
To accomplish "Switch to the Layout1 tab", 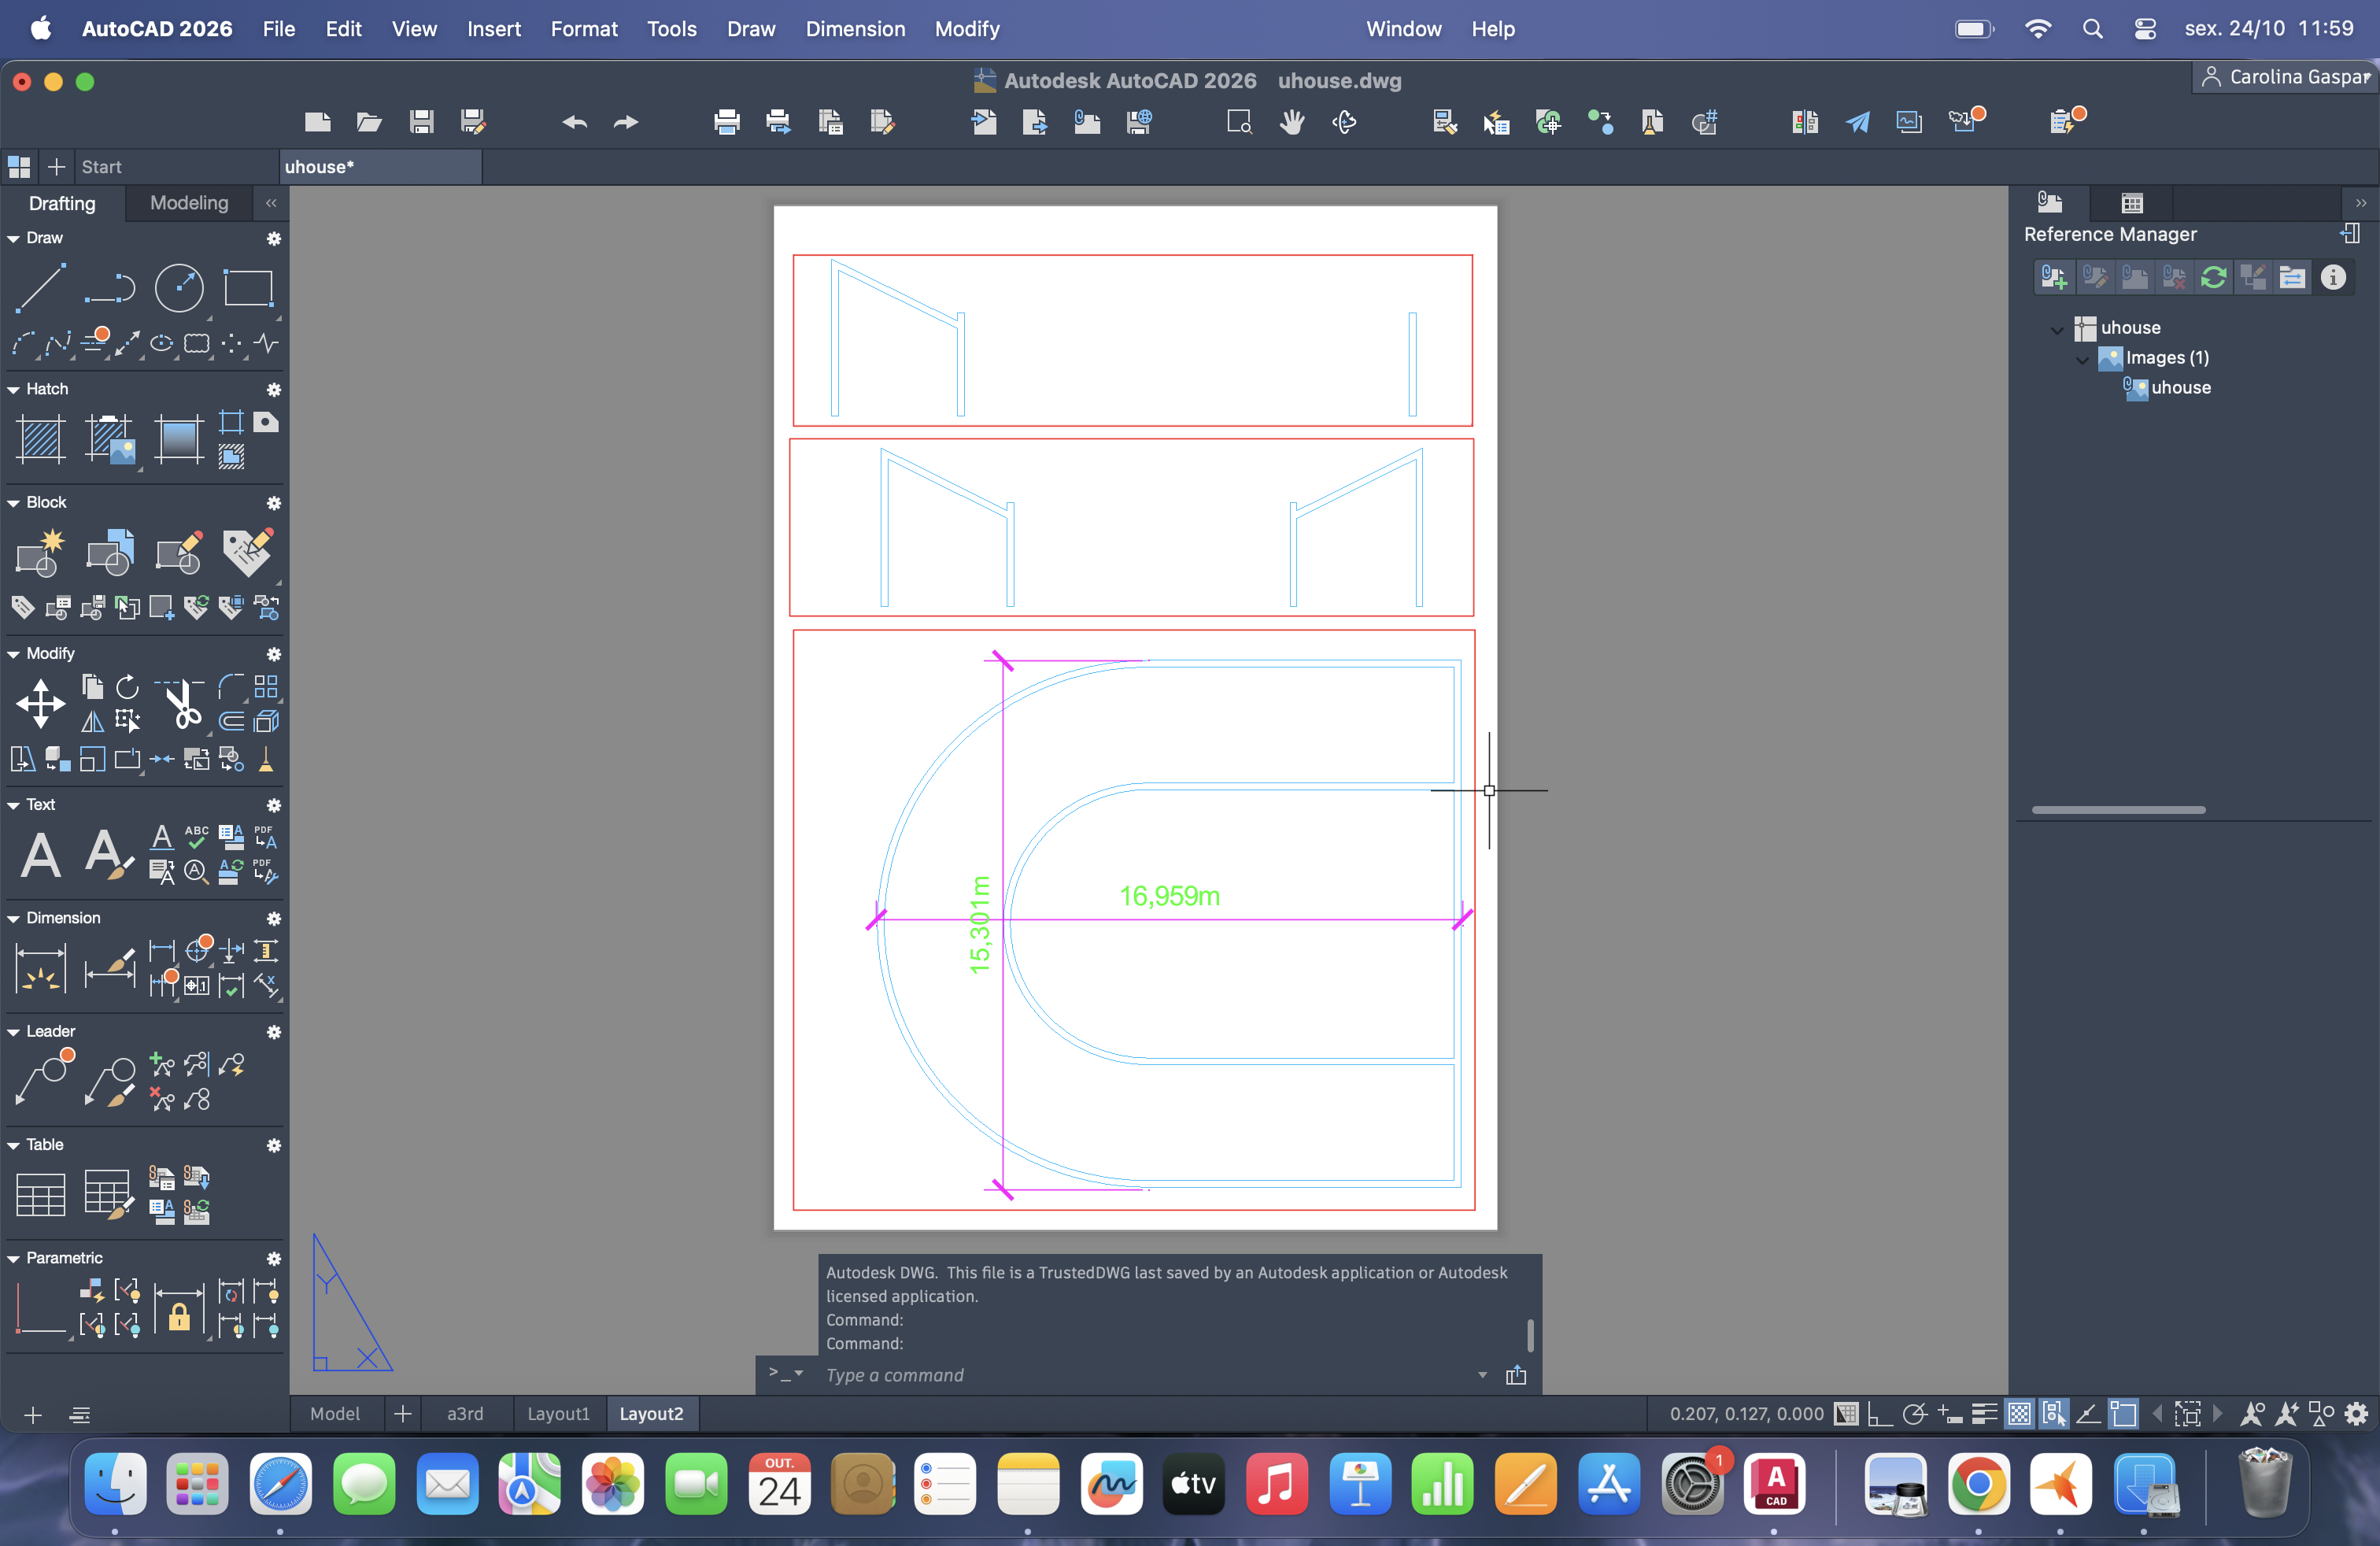I will point(557,1414).
